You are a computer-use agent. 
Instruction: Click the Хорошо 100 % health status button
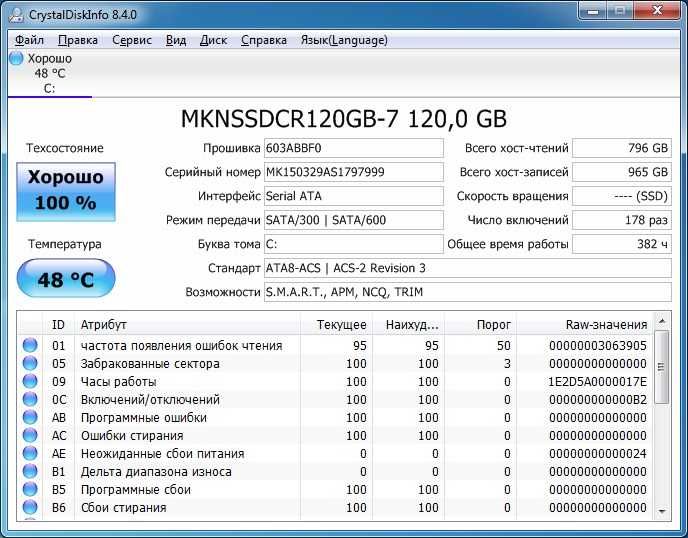pos(66,192)
